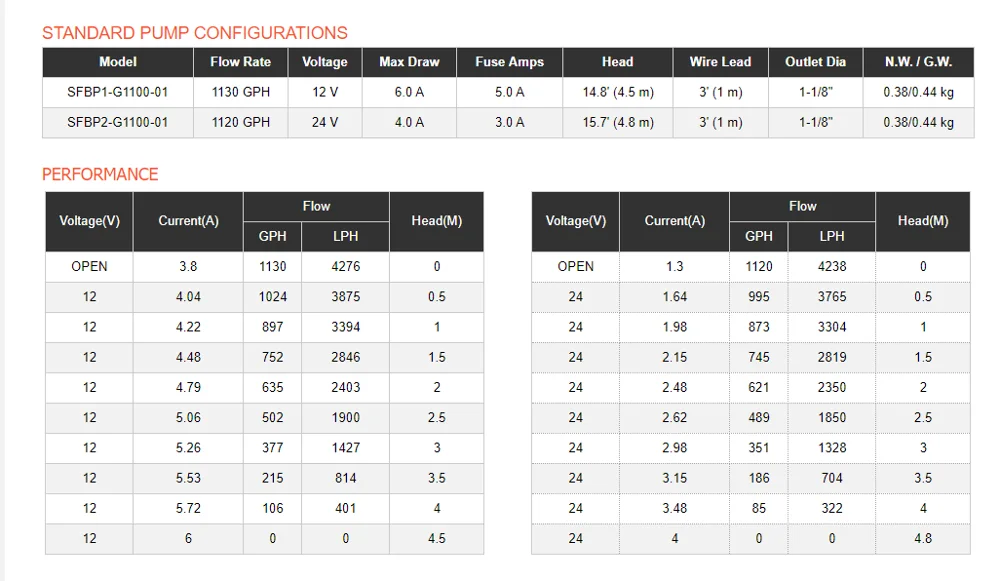
Task: Click the 4276 LPH value cell
Action: coord(346,267)
